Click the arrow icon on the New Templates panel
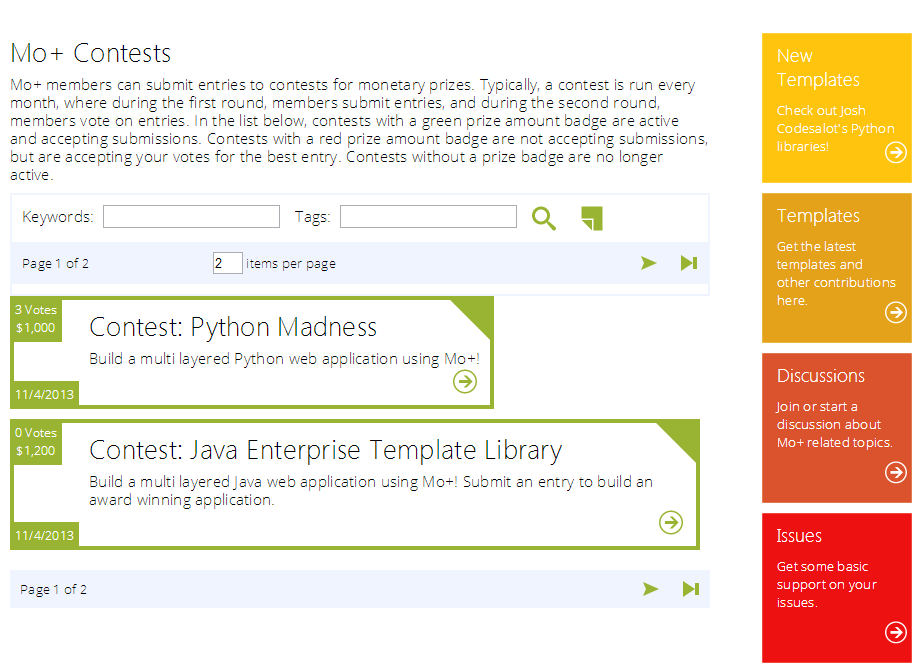The height and width of the screenshot is (670, 918). (895, 153)
